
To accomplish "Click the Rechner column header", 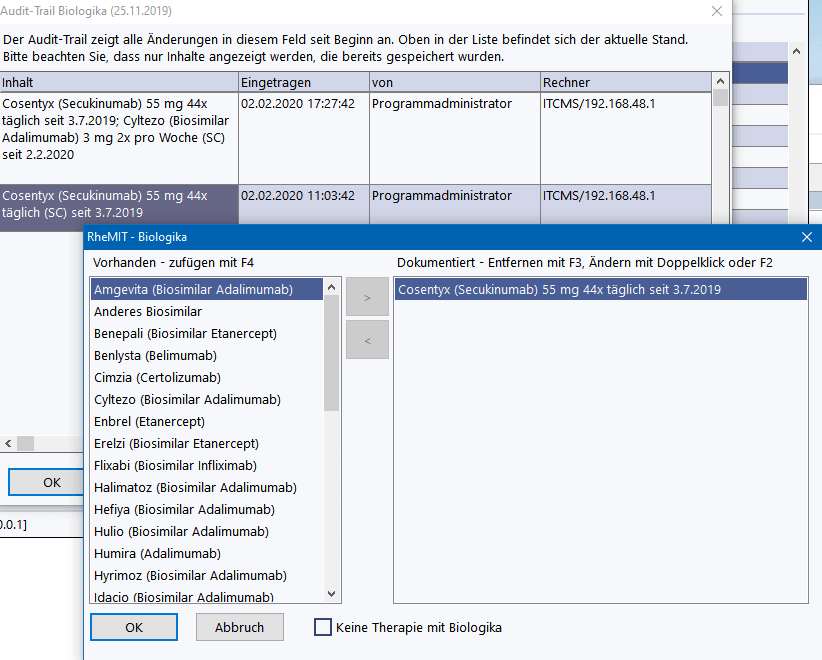I will pyautogui.click(x=624, y=82).
